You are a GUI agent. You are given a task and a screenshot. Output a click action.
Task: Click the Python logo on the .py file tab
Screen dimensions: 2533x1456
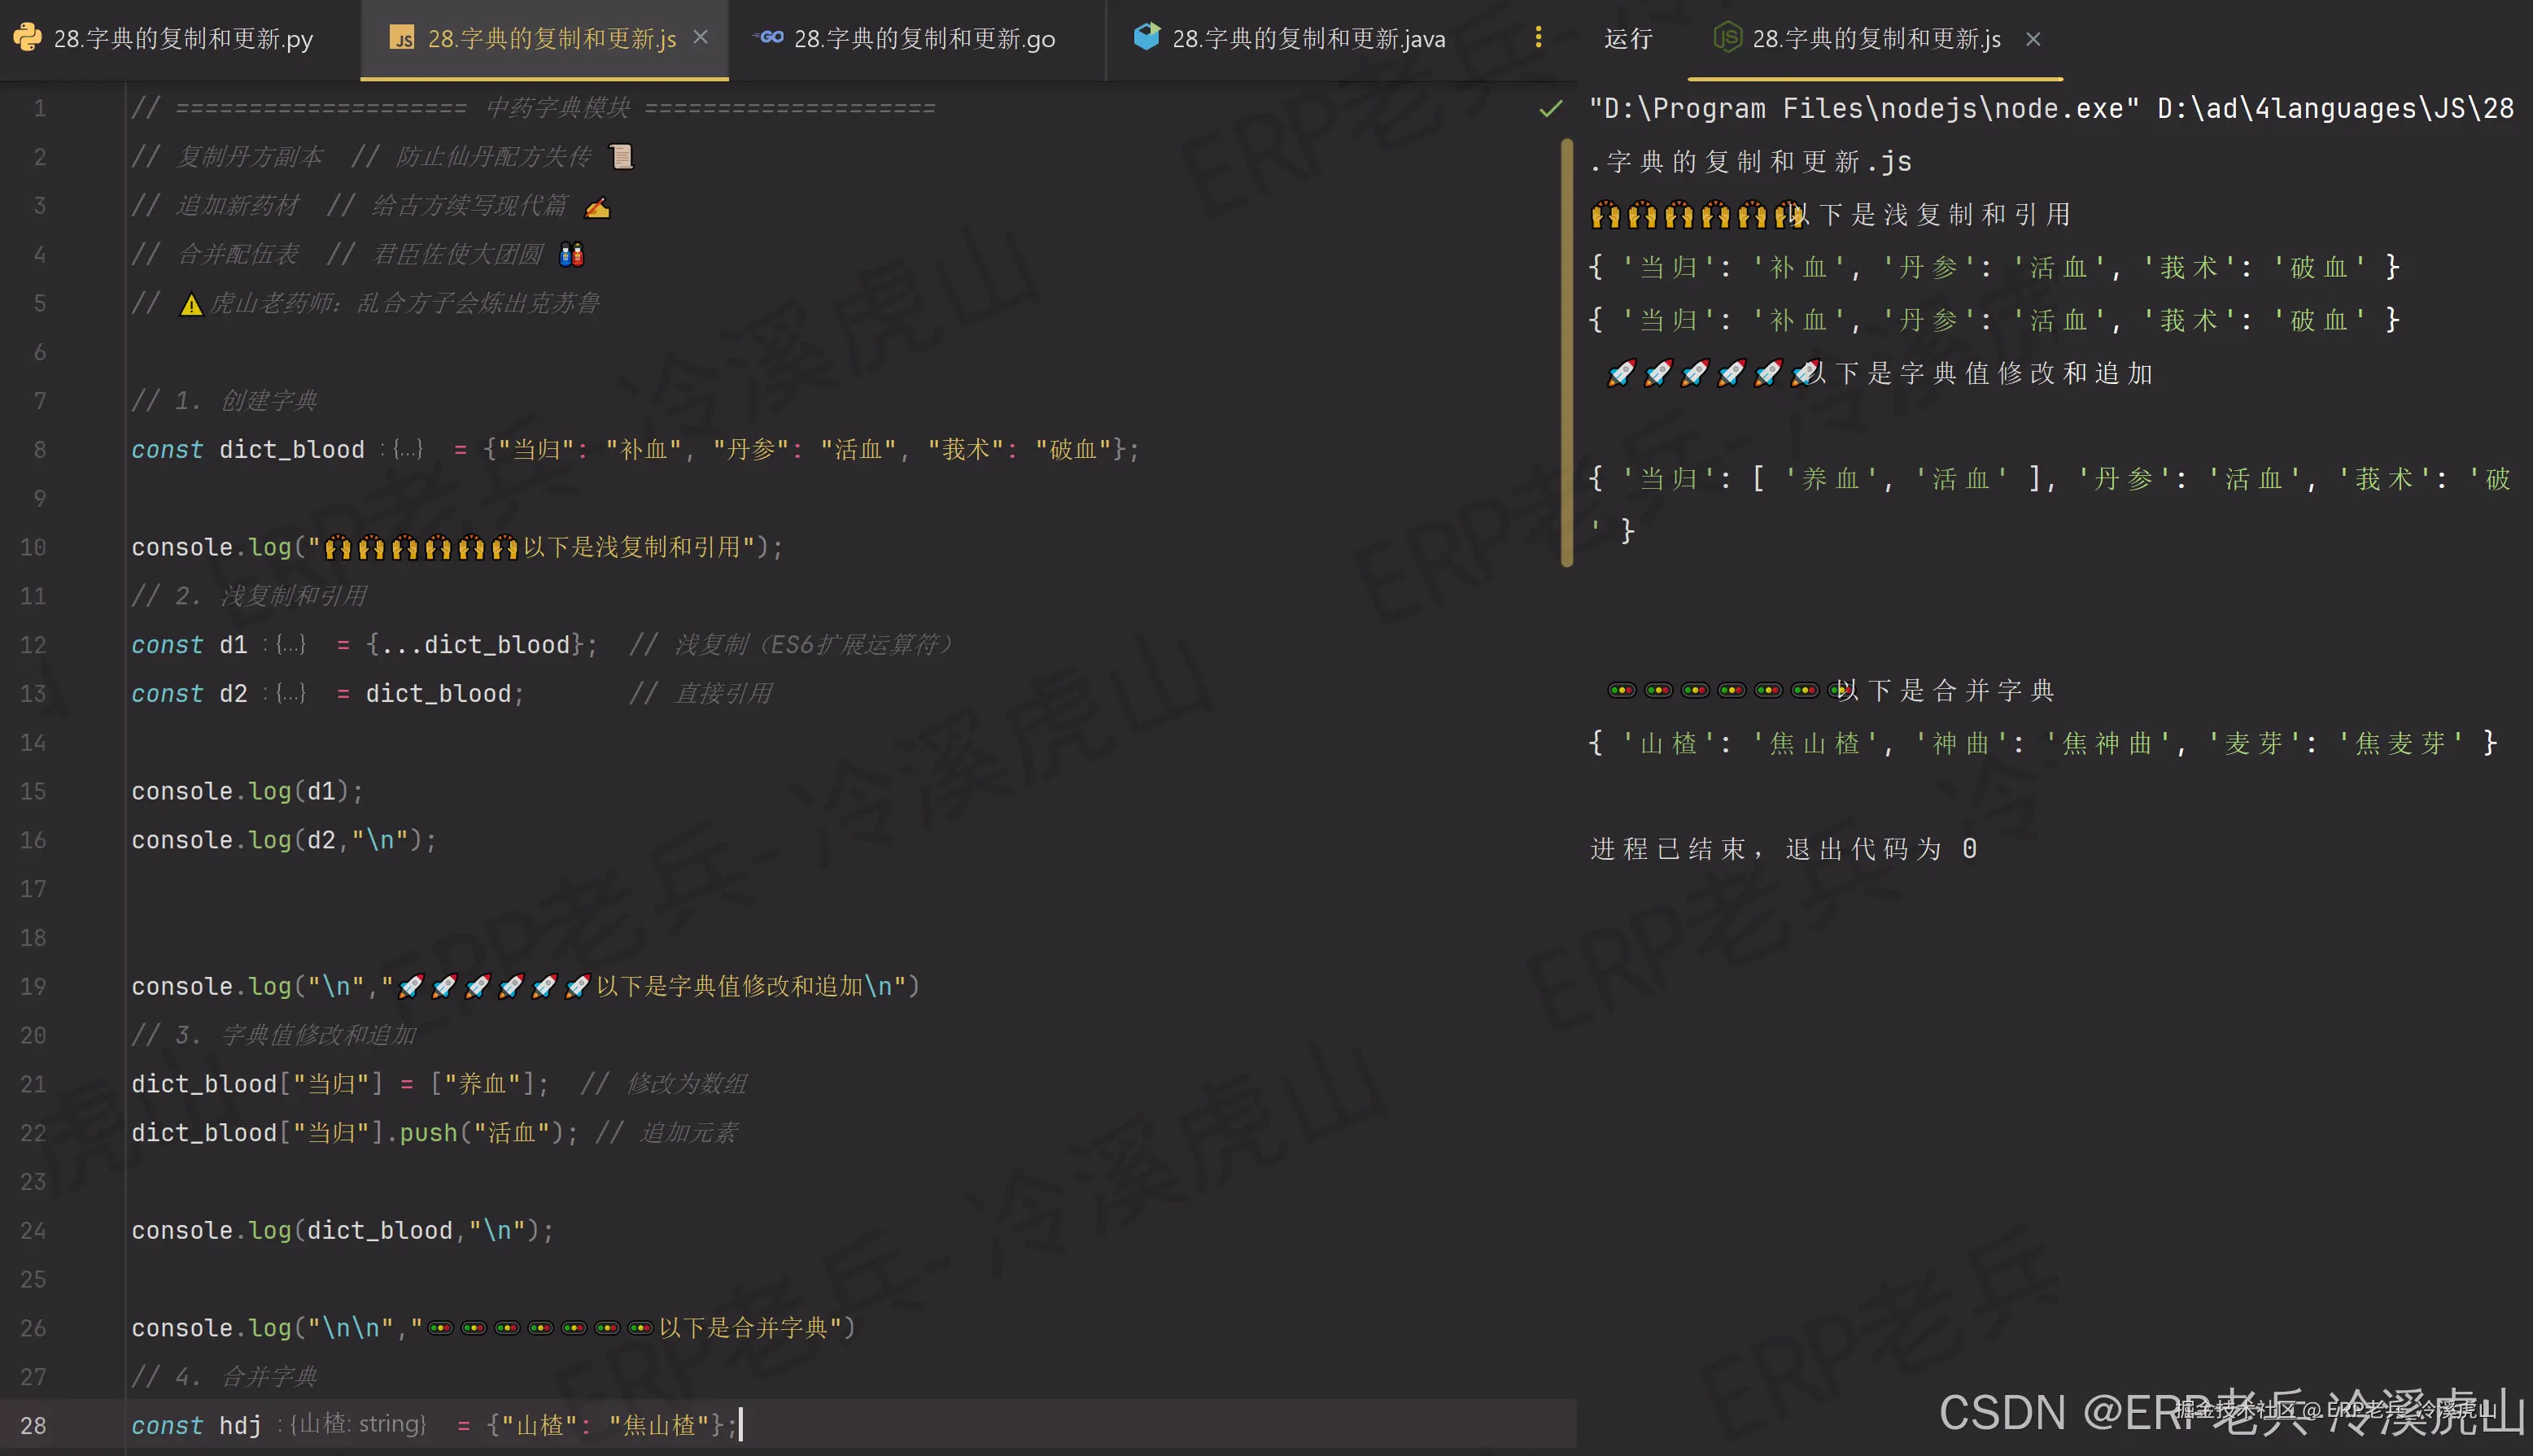pyautogui.click(x=27, y=37)
